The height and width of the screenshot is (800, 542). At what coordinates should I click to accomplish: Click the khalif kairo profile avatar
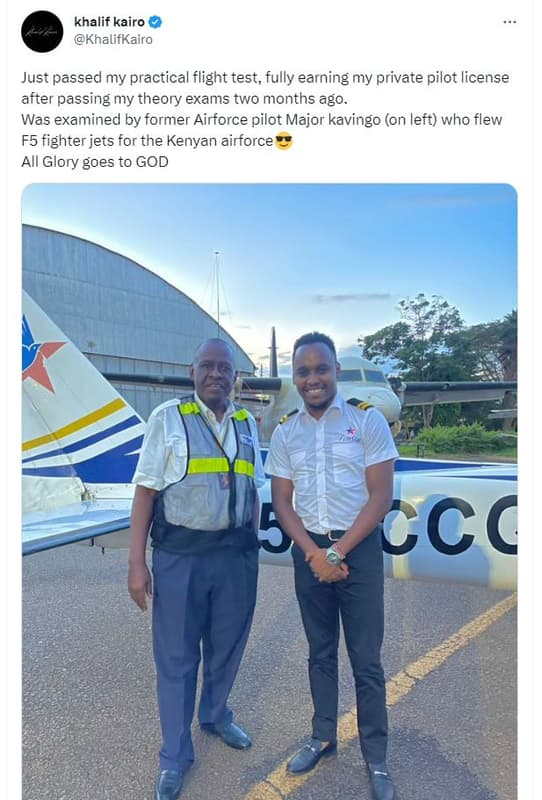coord(42,31)
